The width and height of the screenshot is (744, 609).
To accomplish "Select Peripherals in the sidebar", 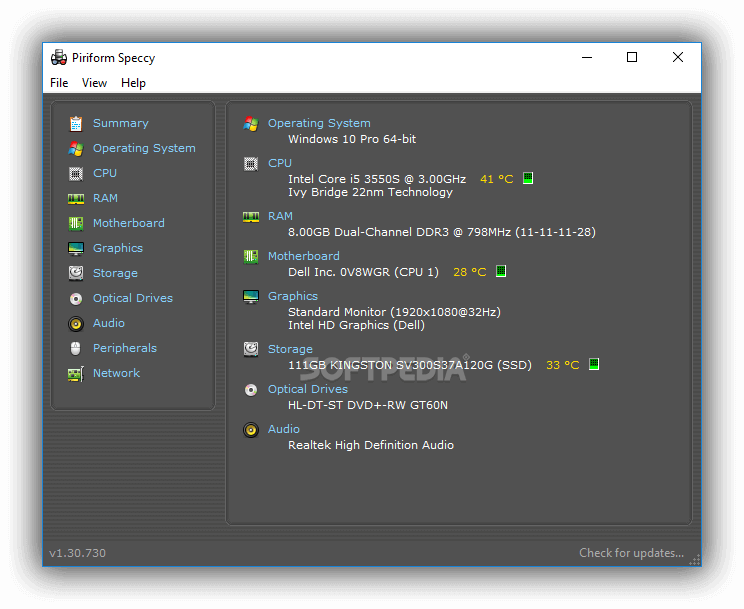I will (x=125, y=348).
